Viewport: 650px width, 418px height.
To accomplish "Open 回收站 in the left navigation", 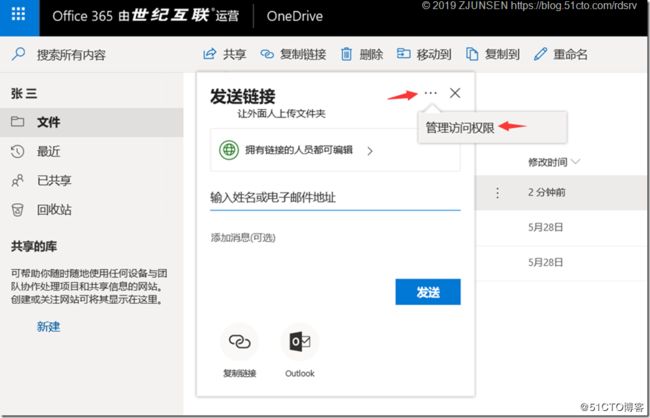I will coord(92,210).
